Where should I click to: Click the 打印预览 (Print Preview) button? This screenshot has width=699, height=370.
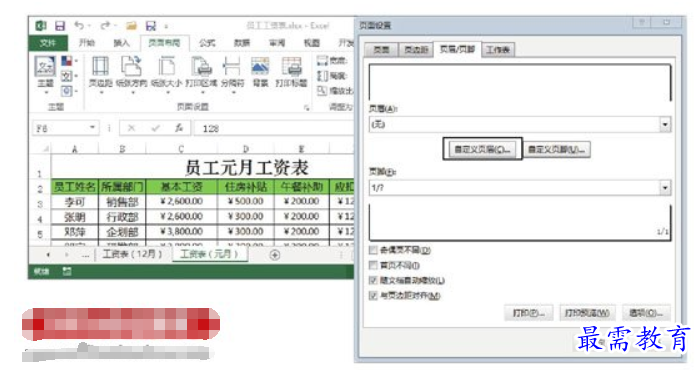(x=587, y=313)
